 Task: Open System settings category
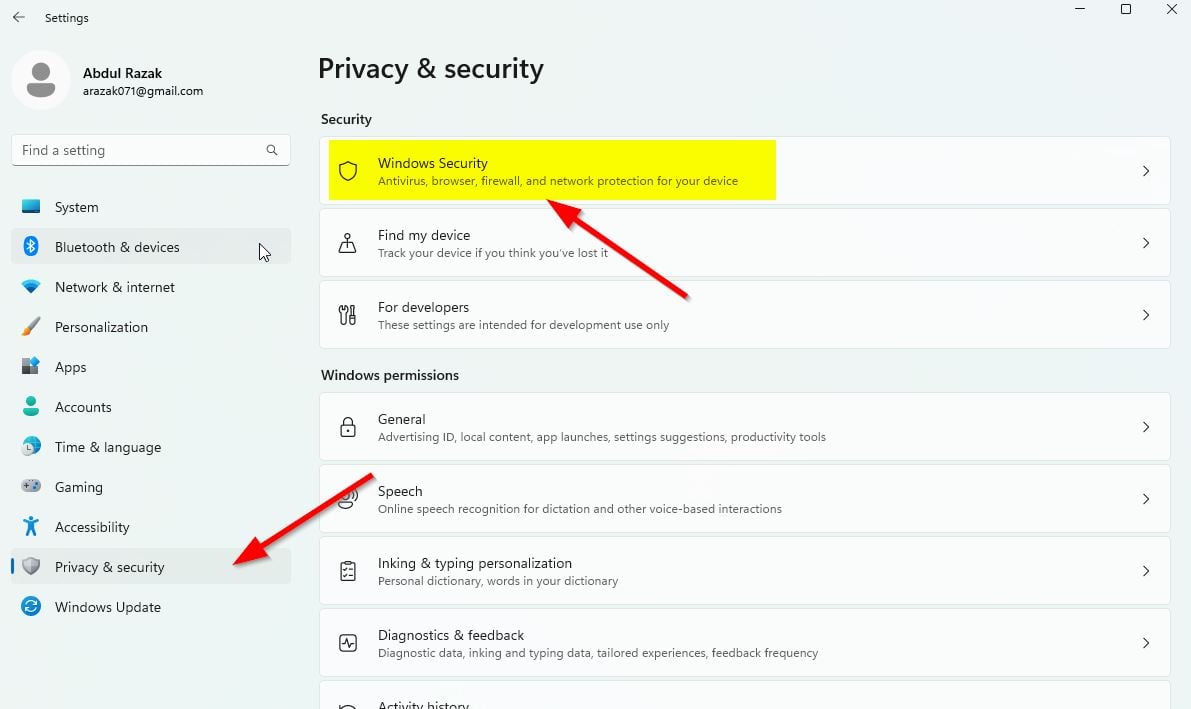pos(76,207)
